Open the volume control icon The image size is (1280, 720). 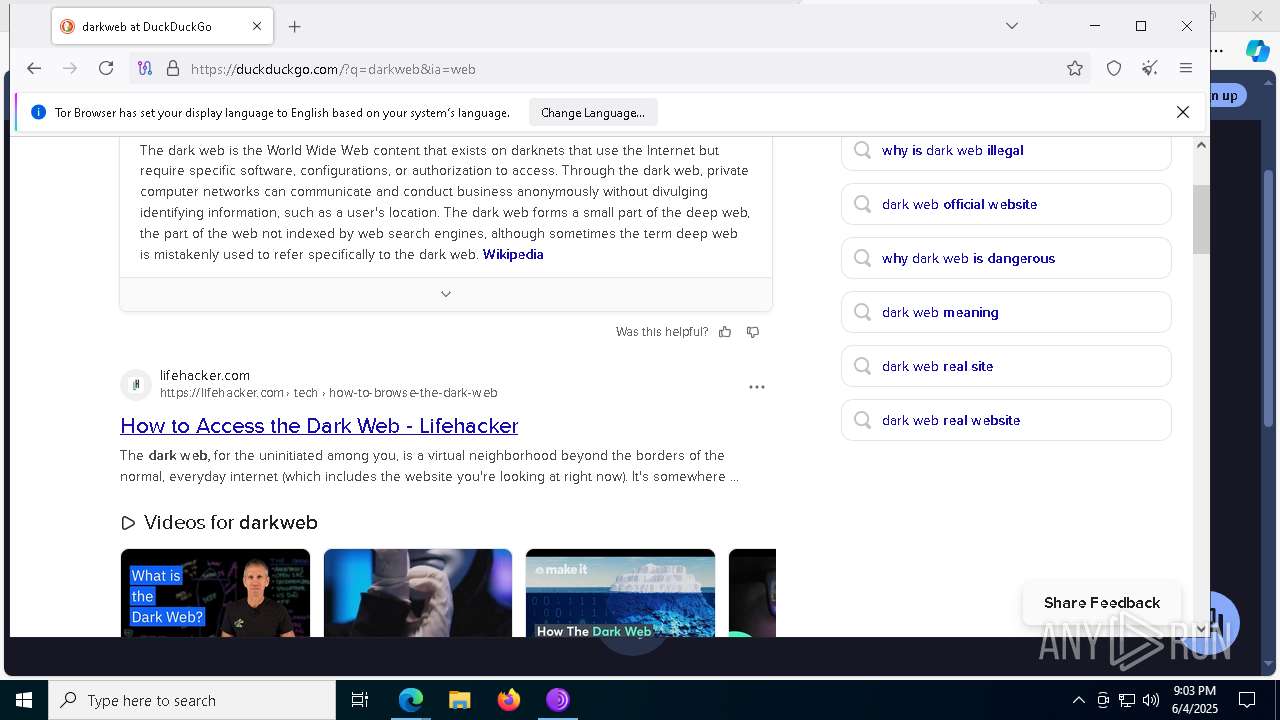1150,700
